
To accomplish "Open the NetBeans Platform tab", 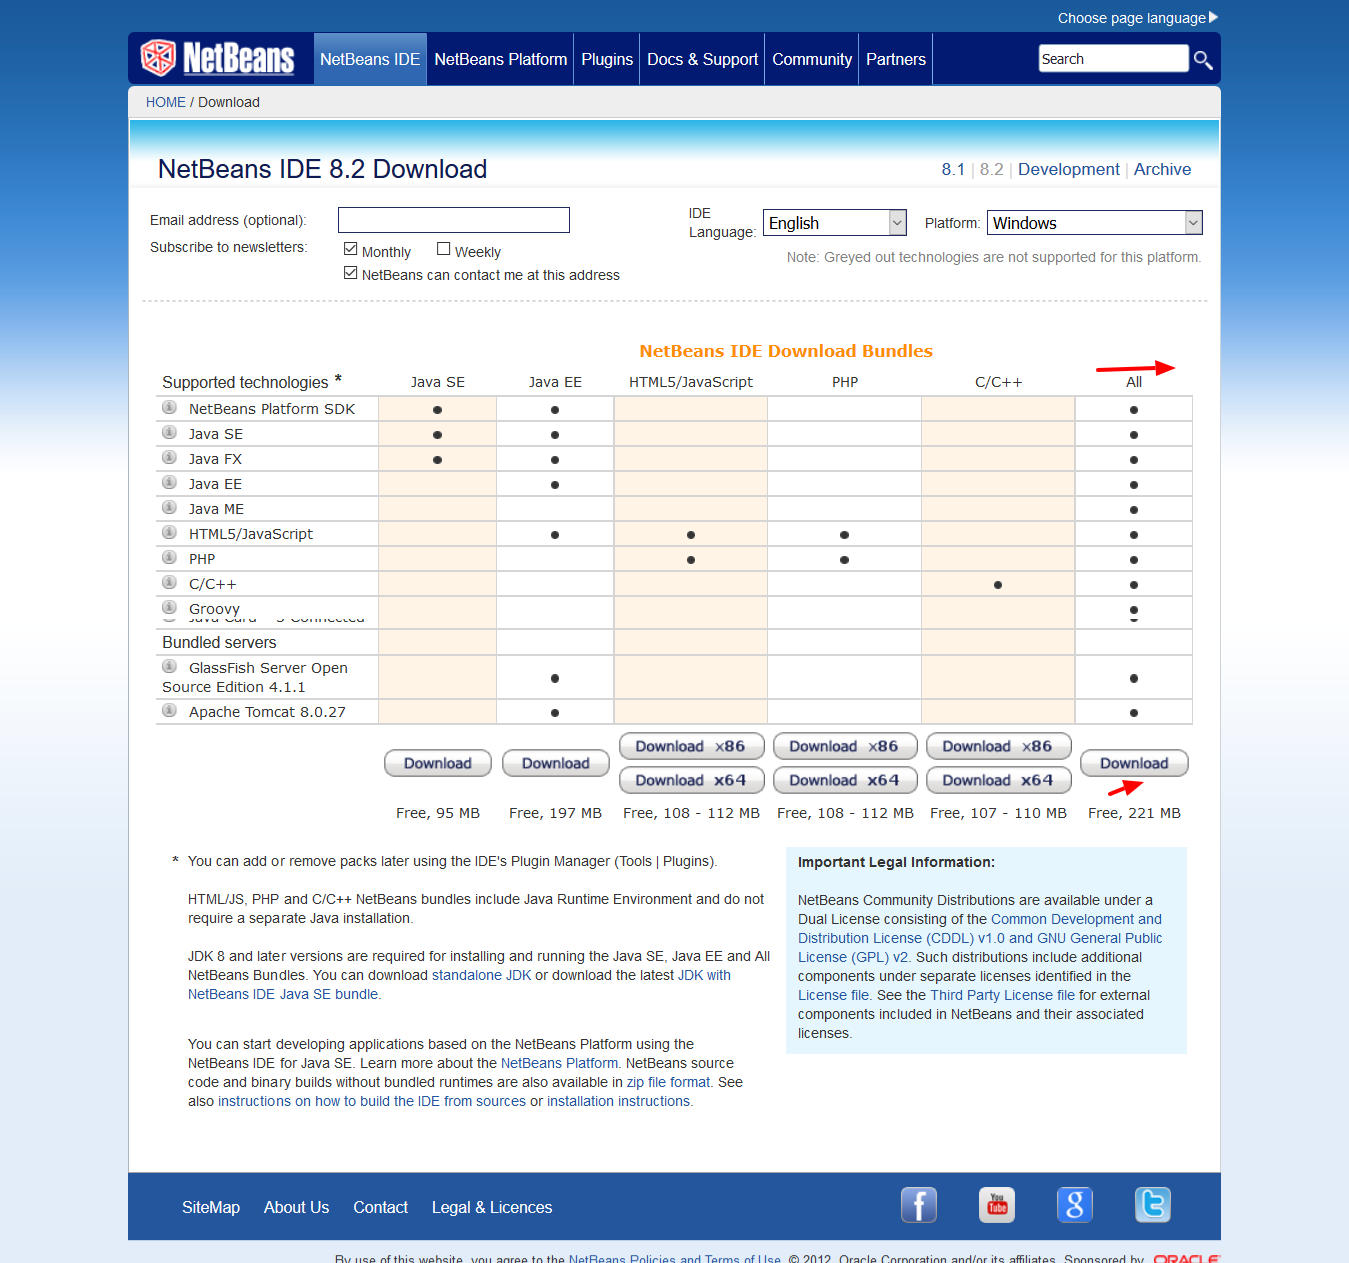I will pyautogui.click(x=501, y=59).
